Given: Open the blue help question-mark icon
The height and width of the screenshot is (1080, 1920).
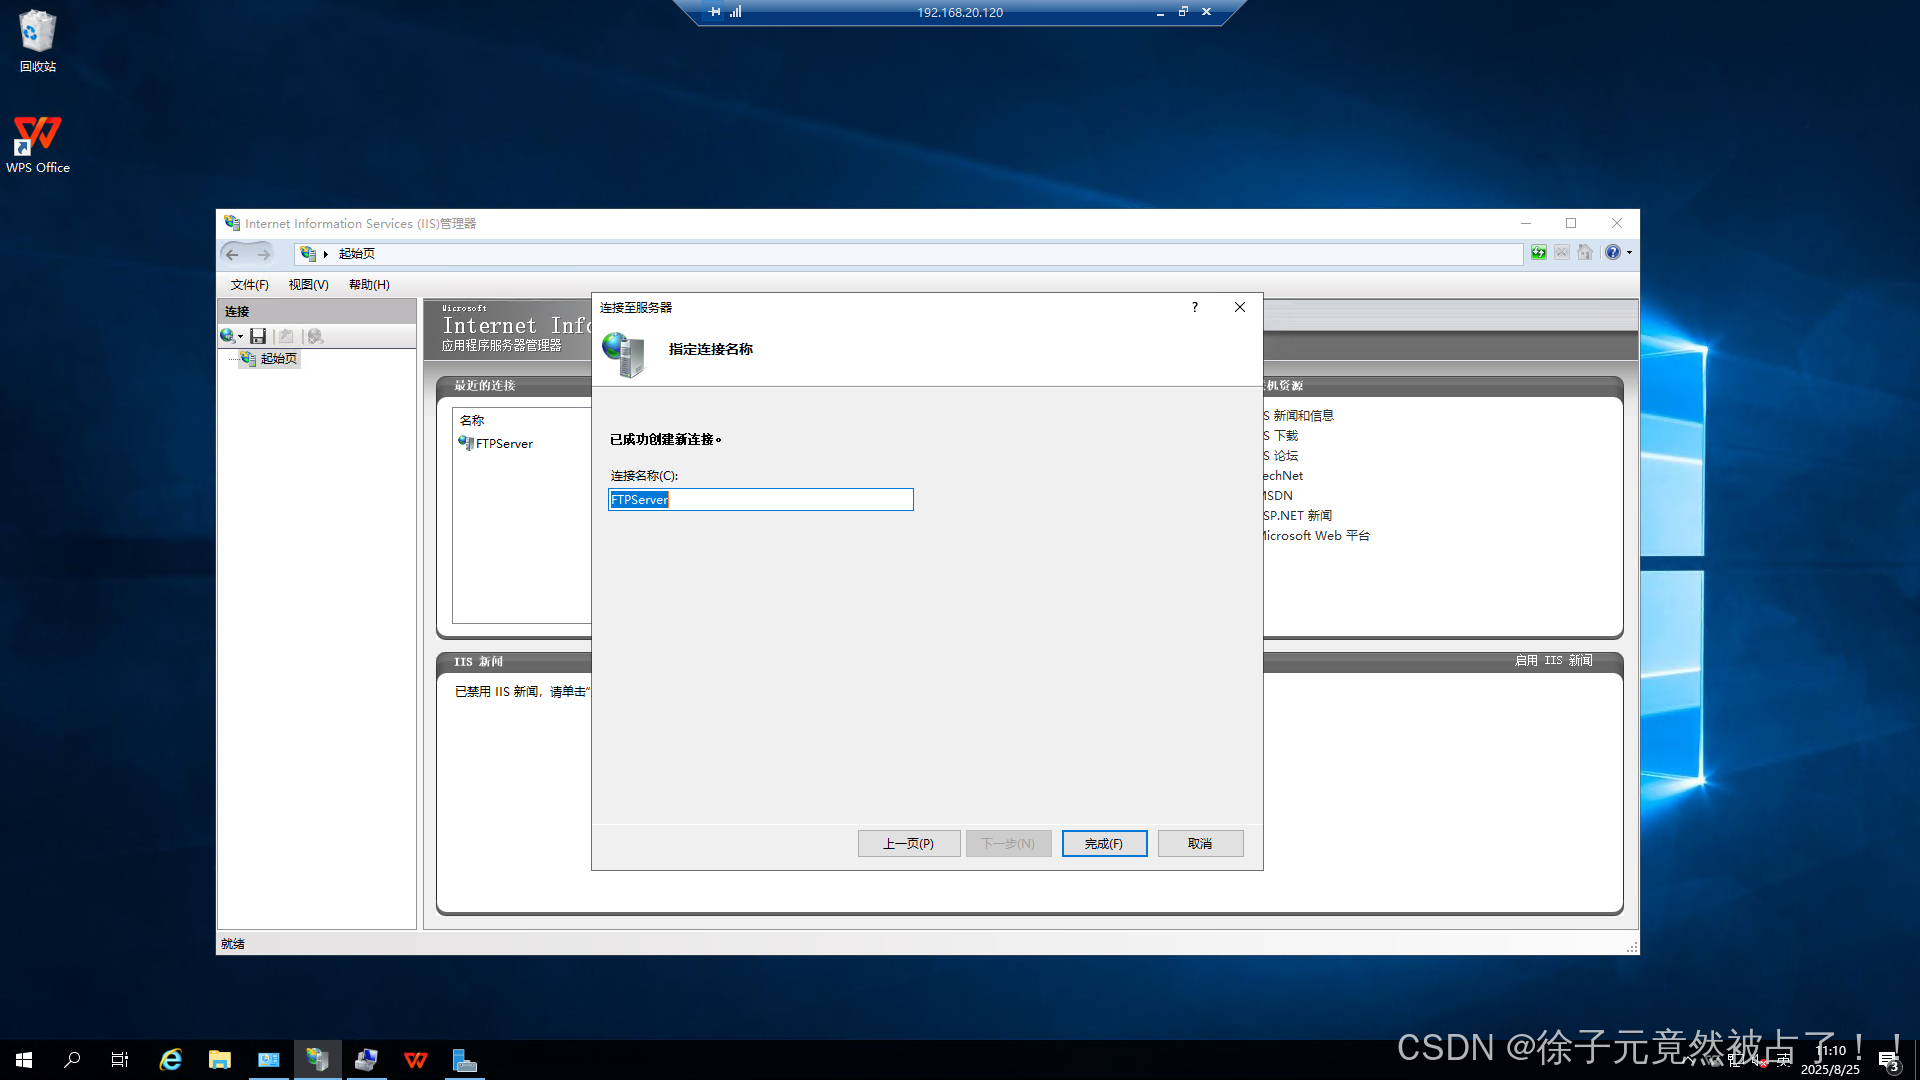Looking at the screenshot, I should pos(1612,253).
